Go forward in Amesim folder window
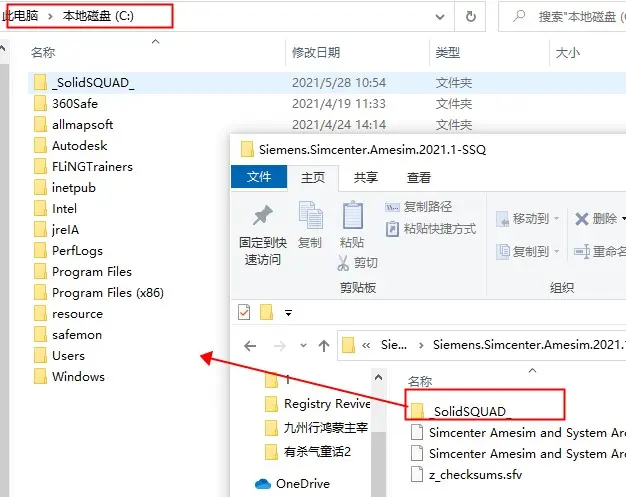 pos(279,346)
